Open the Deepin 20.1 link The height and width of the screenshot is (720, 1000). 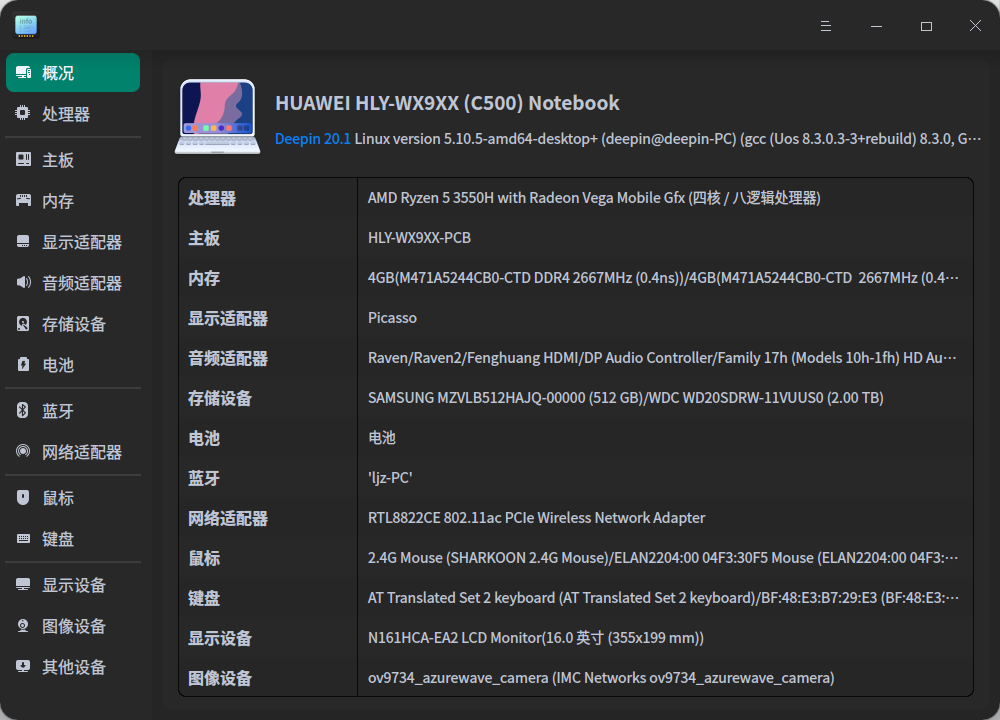312,139
